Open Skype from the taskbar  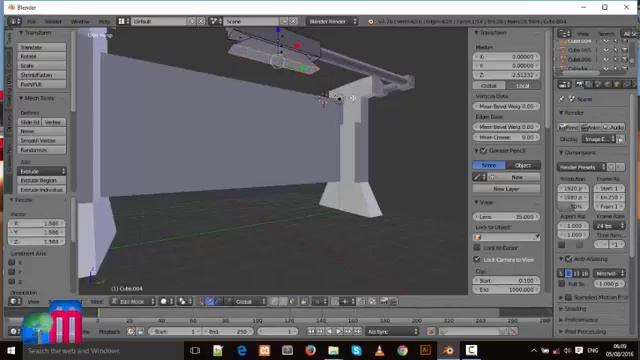[356, 350]
